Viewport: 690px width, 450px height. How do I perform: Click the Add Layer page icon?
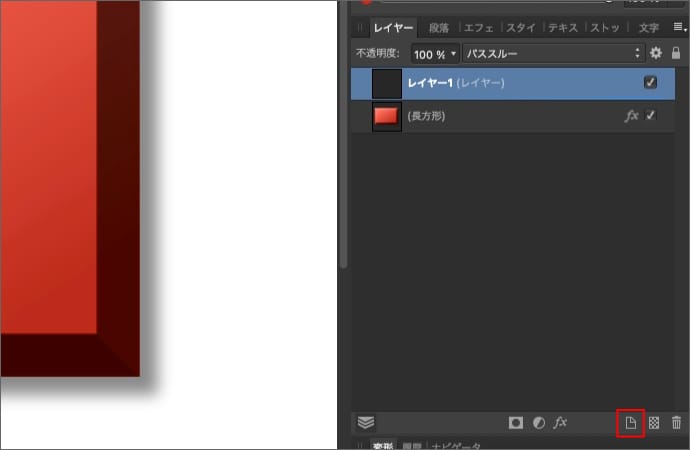[x=630, y=423]
